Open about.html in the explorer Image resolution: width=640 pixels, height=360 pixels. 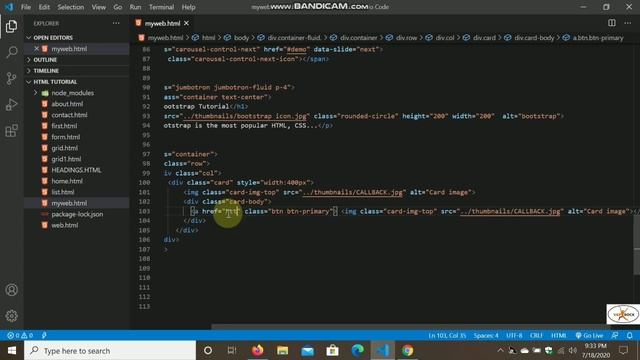coord(67,104)
